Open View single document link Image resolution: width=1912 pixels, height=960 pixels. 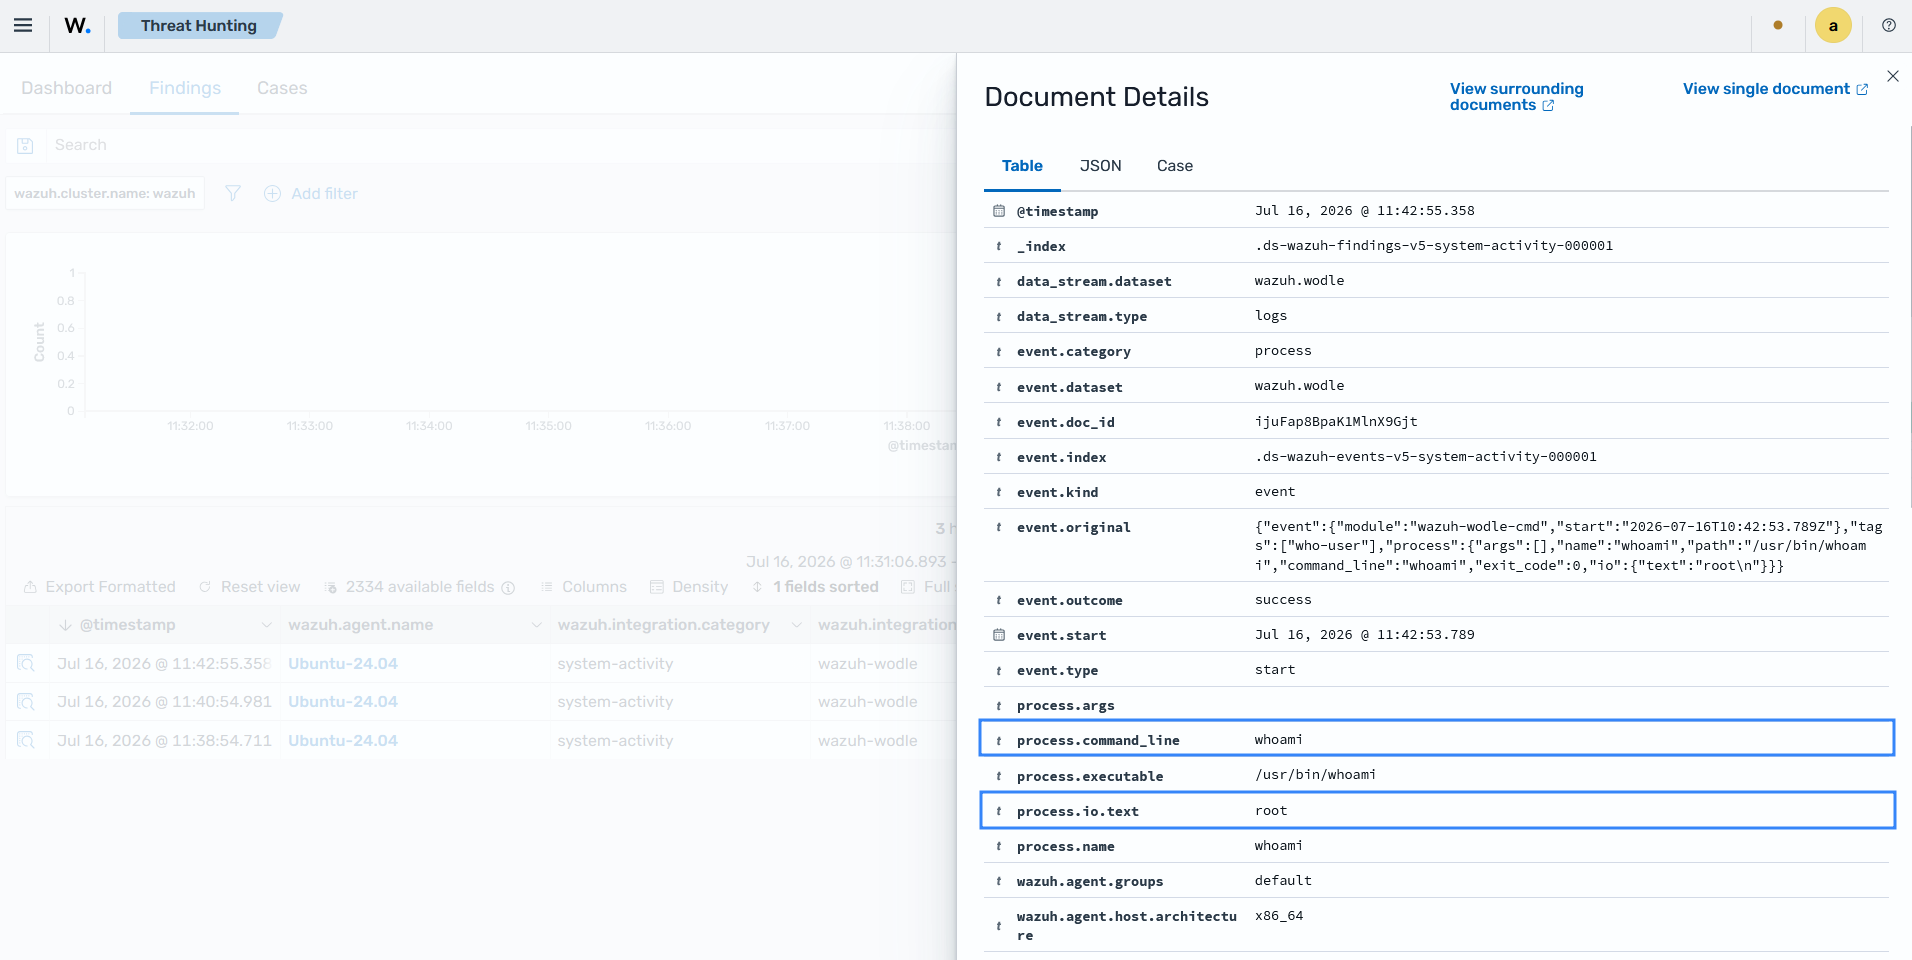point(1776,89)
